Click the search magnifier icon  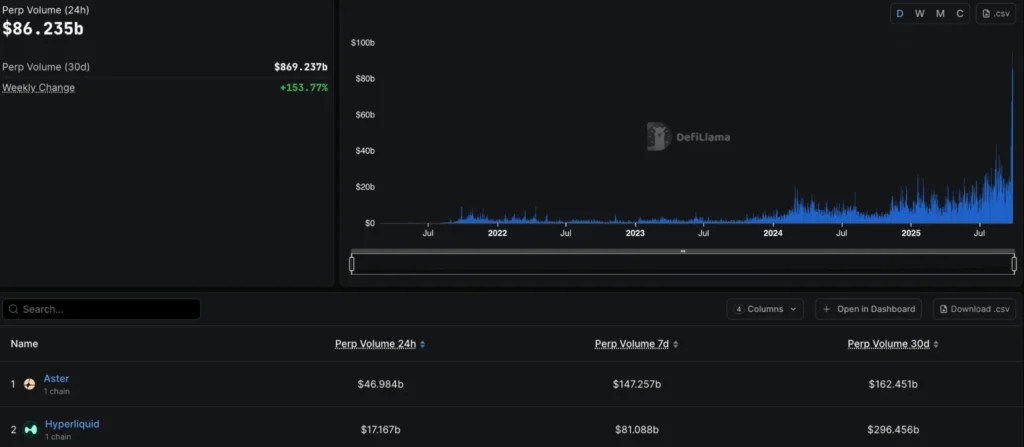[14, 309]
